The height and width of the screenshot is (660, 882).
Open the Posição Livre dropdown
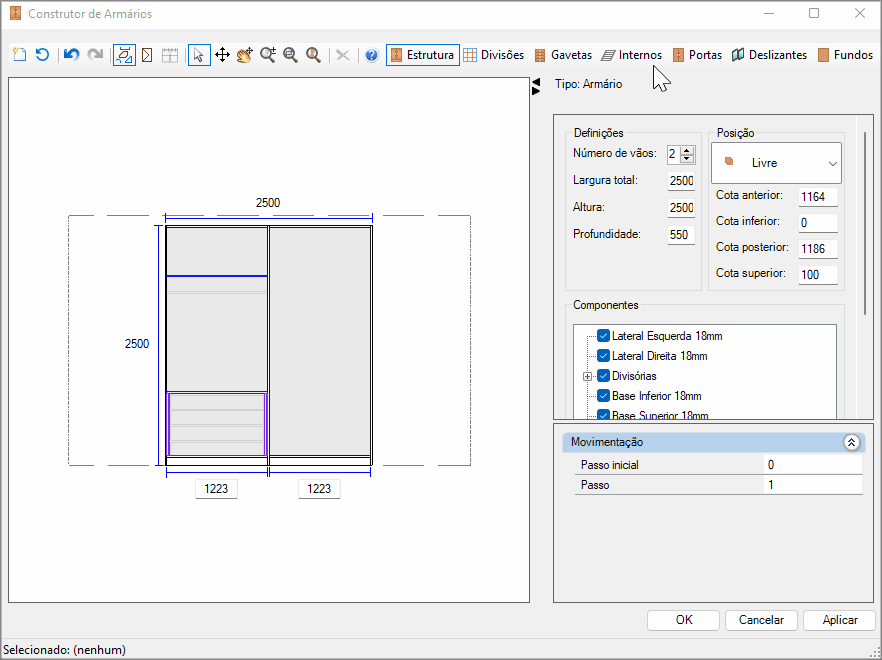[x=776, y=163]
